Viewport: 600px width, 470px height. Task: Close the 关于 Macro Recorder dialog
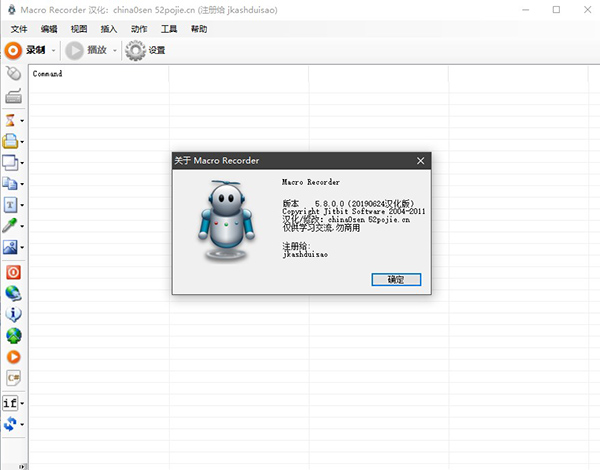[x=421, y=161]
